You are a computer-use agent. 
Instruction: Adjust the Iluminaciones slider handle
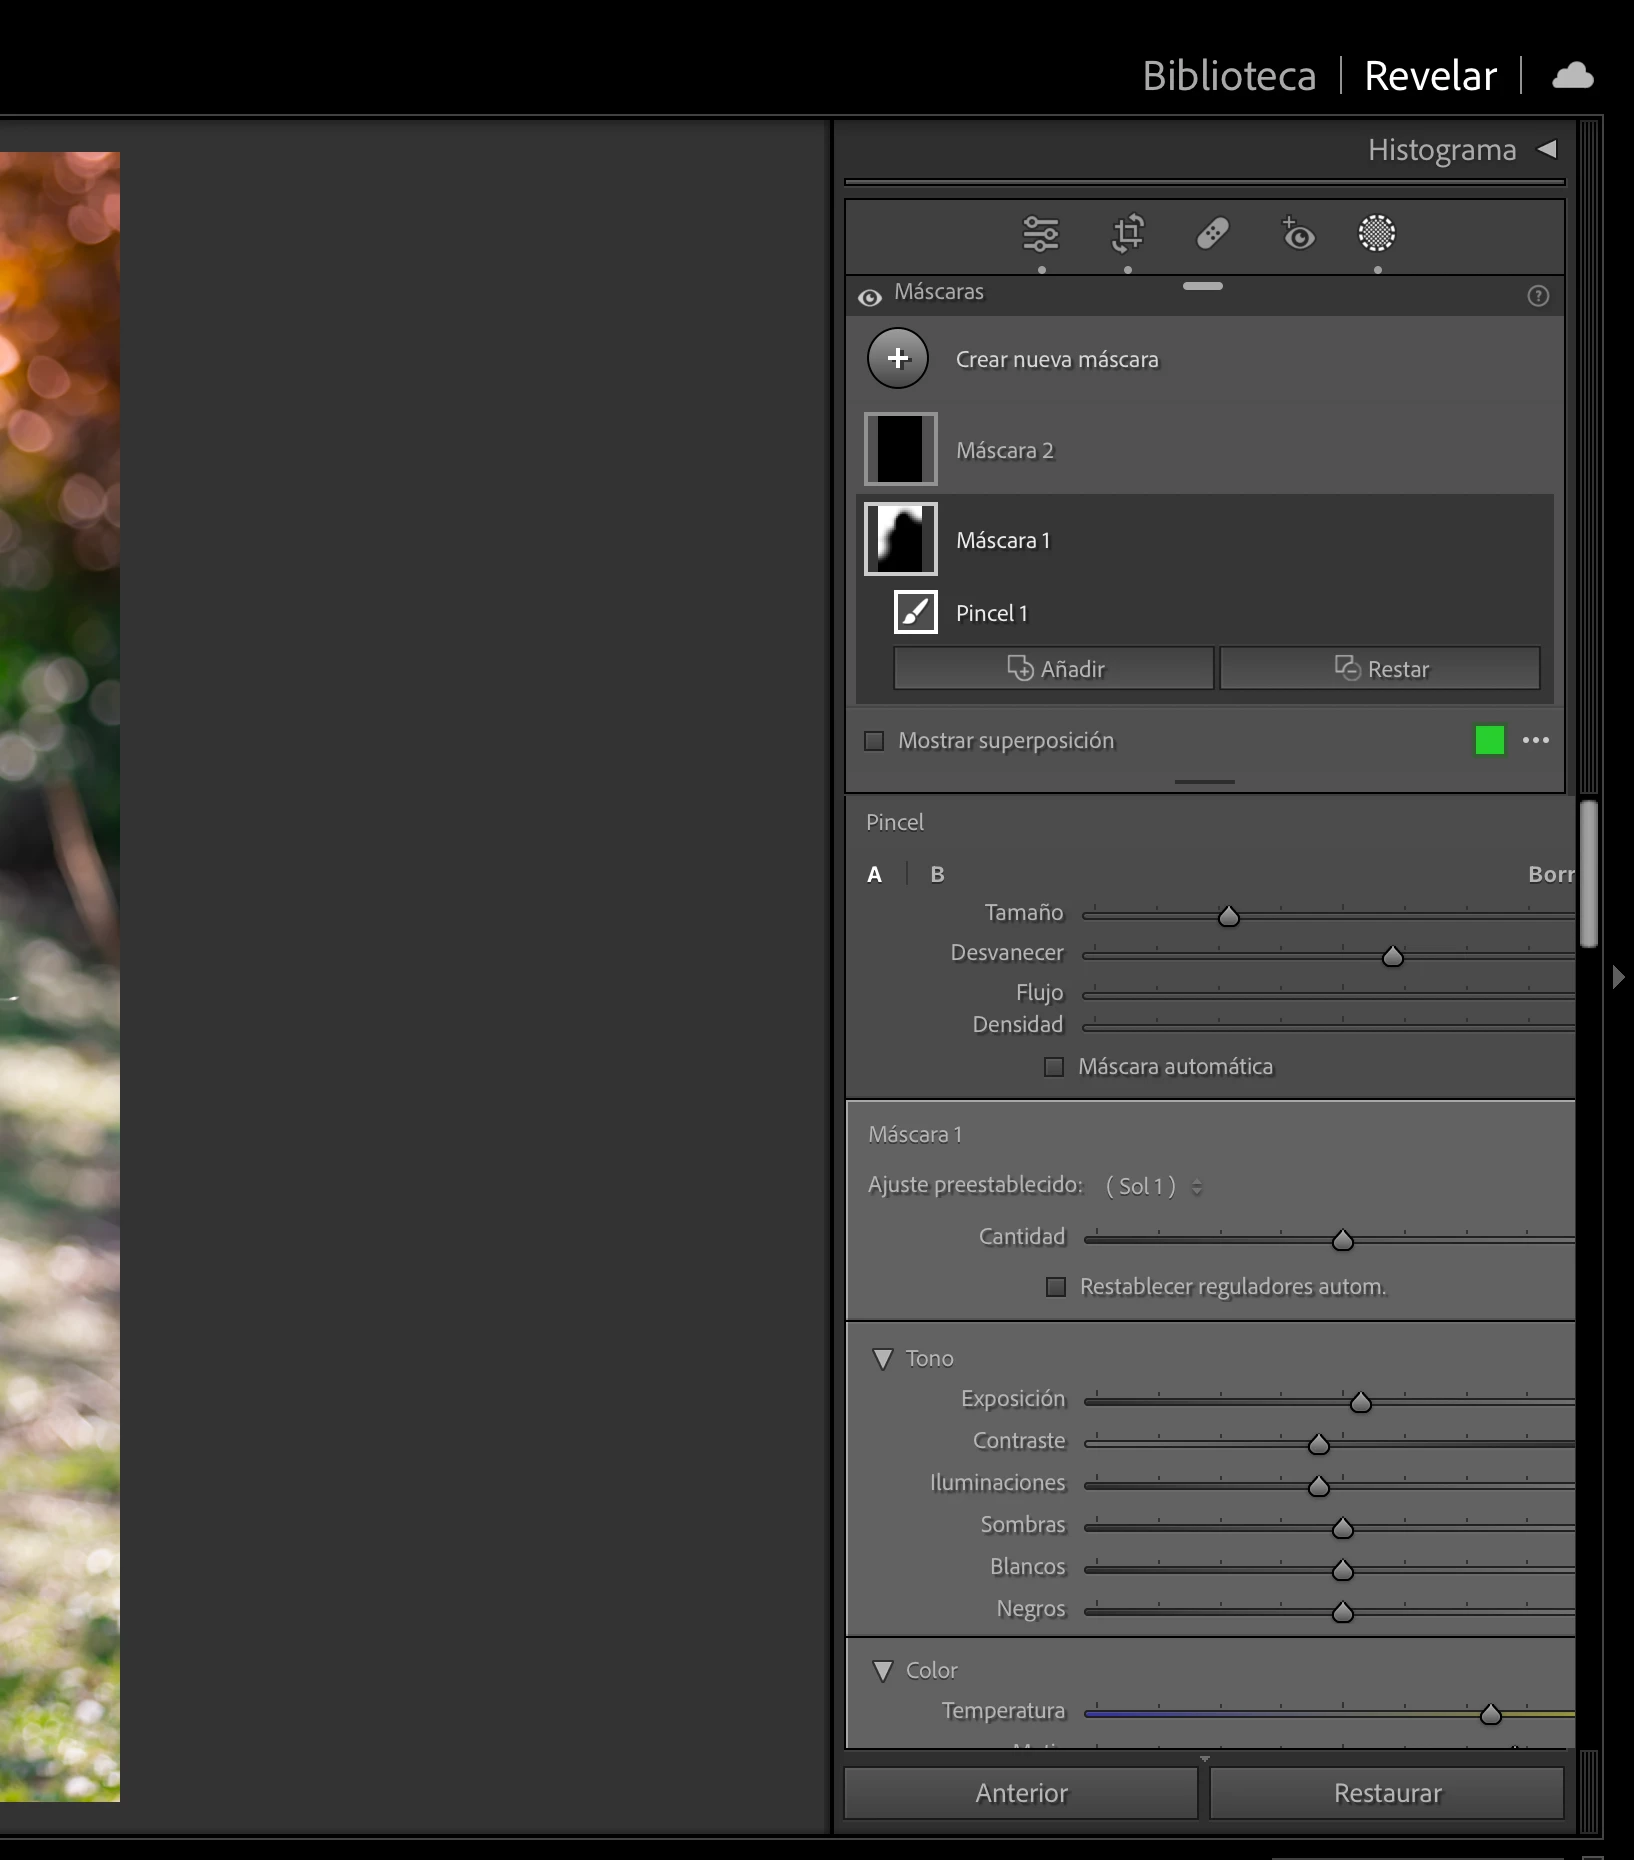pos(1319,1487)
